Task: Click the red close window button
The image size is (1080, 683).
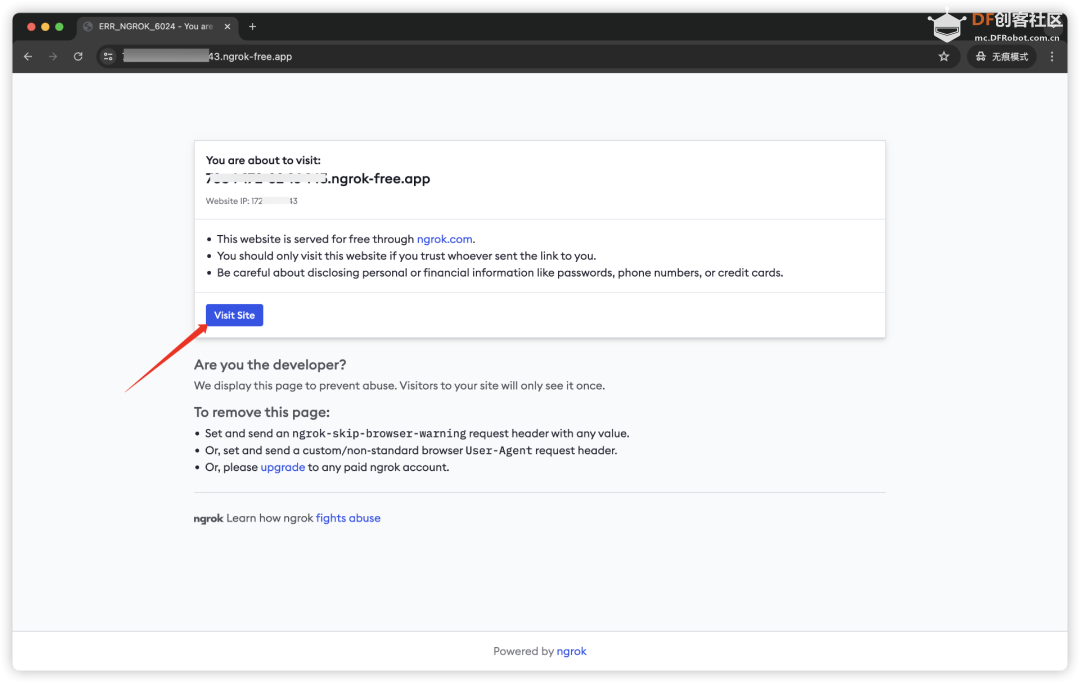Action: tap(31, 26)
